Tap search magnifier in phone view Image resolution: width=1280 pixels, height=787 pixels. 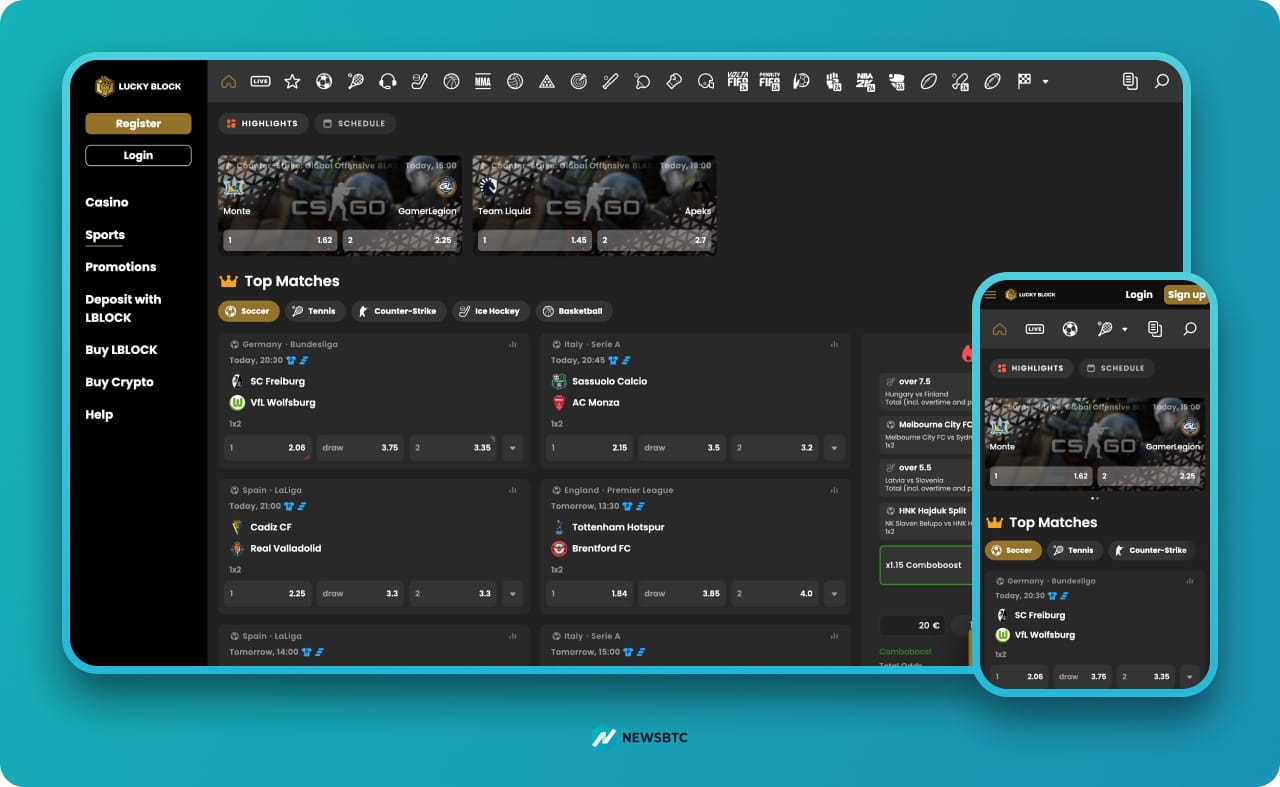click(1190, 329)
